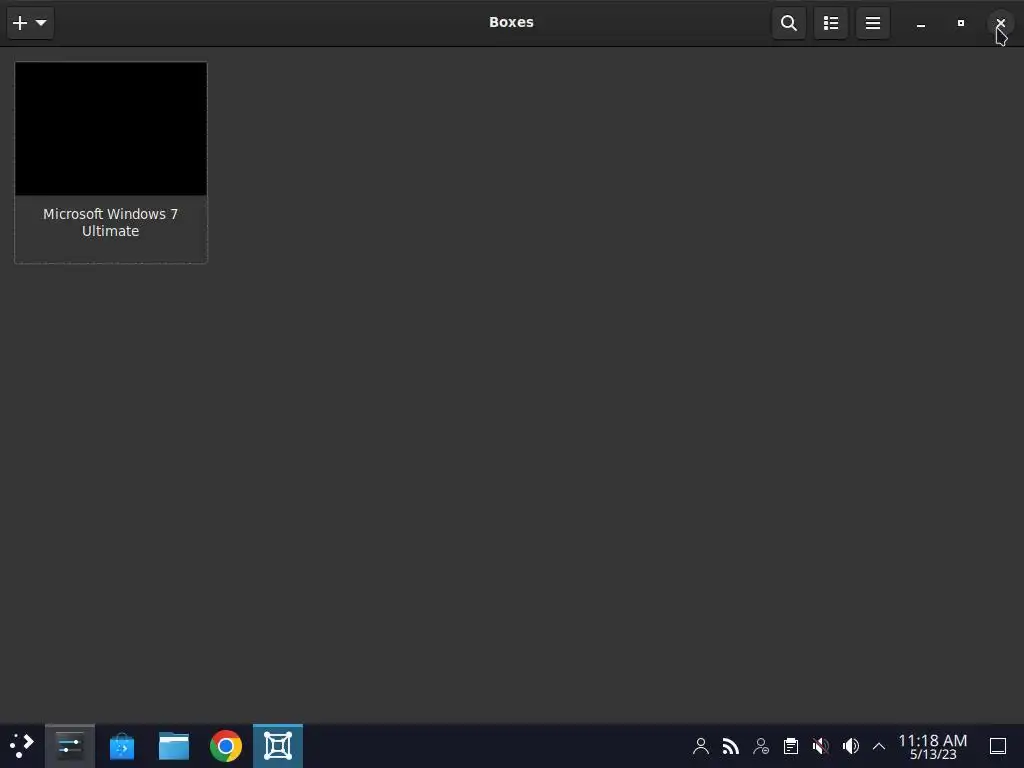
Task: Open the clipboard tray icon
Action: coord(791,746)
